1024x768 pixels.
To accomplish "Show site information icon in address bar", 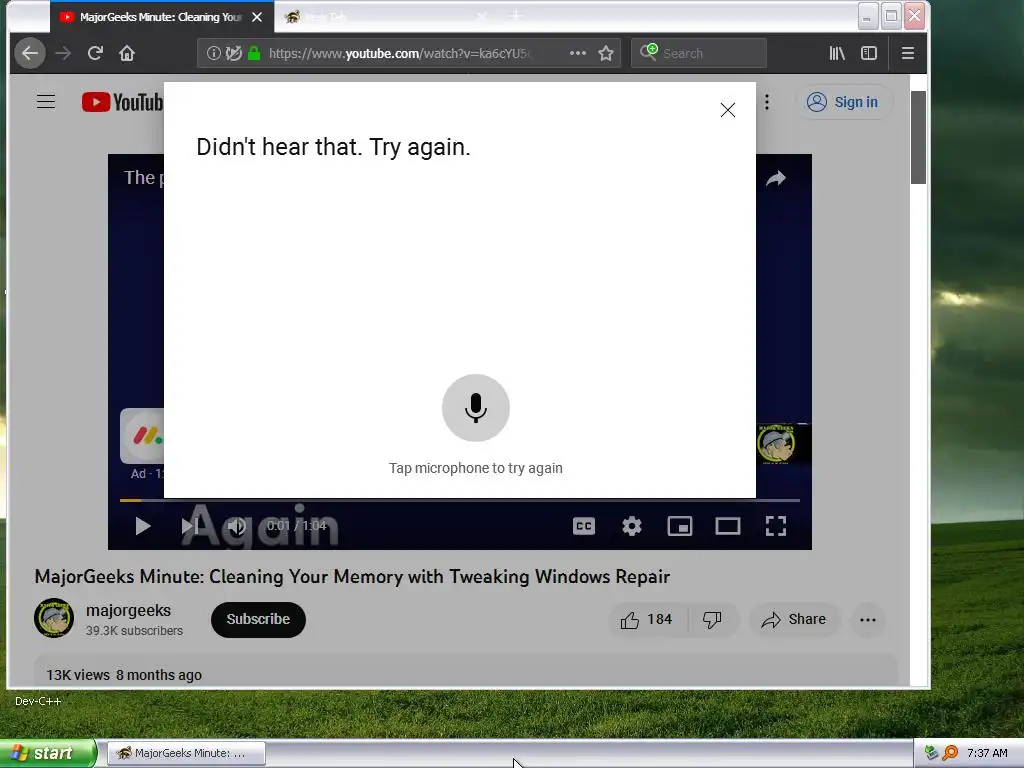I will (214, 54).
